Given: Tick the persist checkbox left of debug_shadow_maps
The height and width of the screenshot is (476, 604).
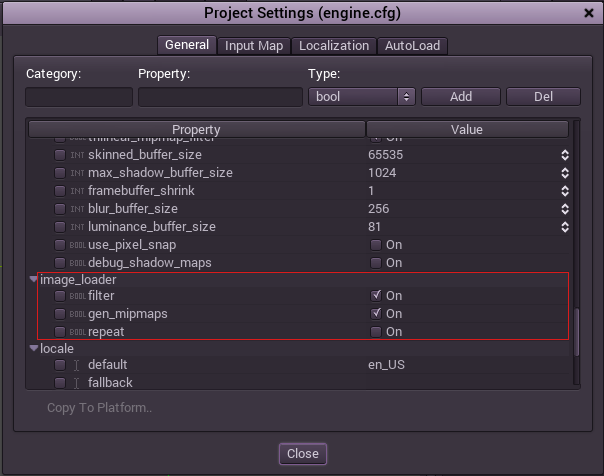Looking at the screenshot, I should coord(60,263).
